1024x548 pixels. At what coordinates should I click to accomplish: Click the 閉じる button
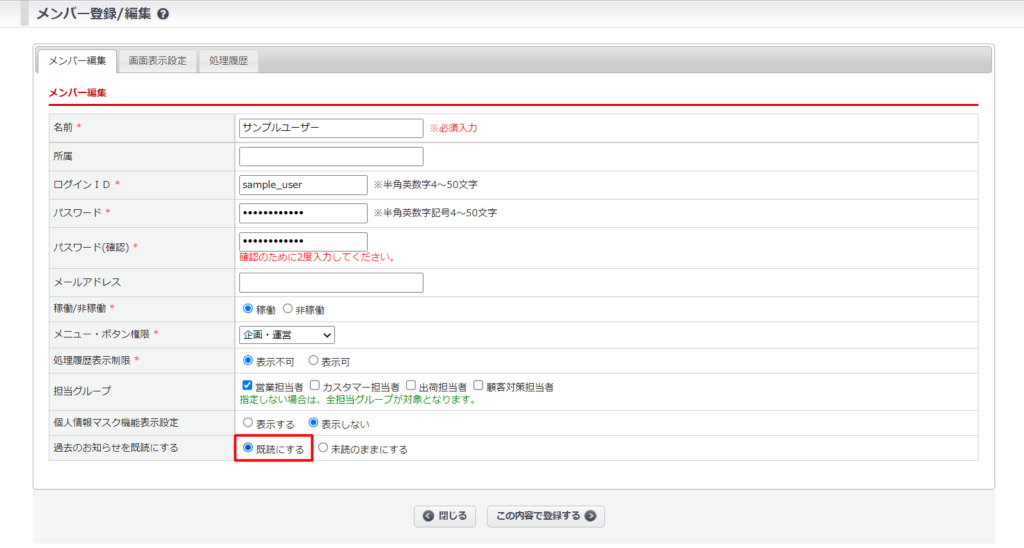(x=445, y=516)
